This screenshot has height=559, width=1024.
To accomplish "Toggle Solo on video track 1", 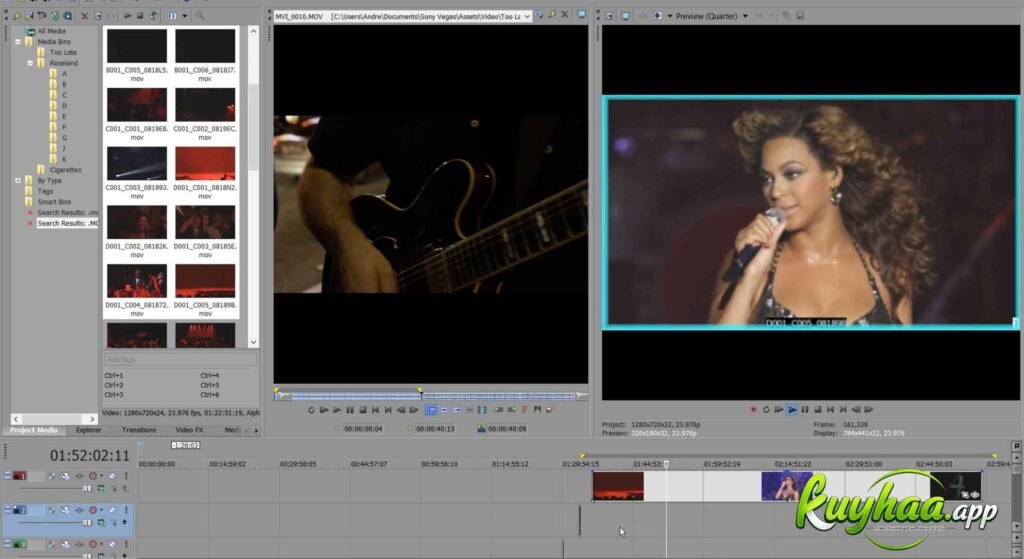I will click(x=125, y=476).
